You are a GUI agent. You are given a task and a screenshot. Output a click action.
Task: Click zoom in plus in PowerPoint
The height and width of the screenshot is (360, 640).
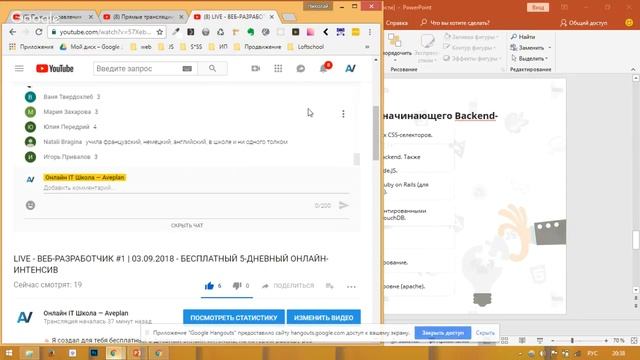[x=606, y=340]
